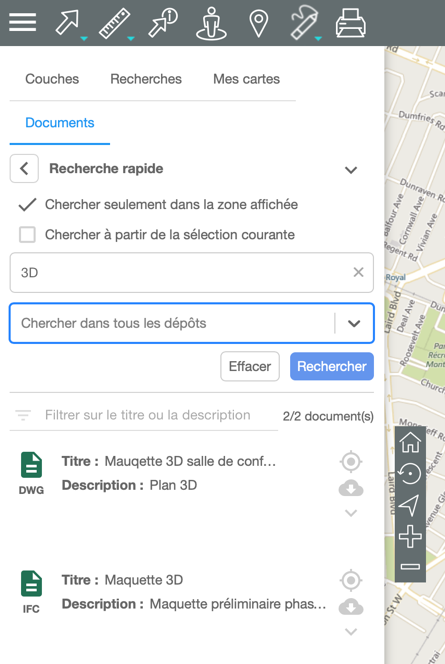
Task: Zoom in with the plus map button
Action: [x=410, y=537]
